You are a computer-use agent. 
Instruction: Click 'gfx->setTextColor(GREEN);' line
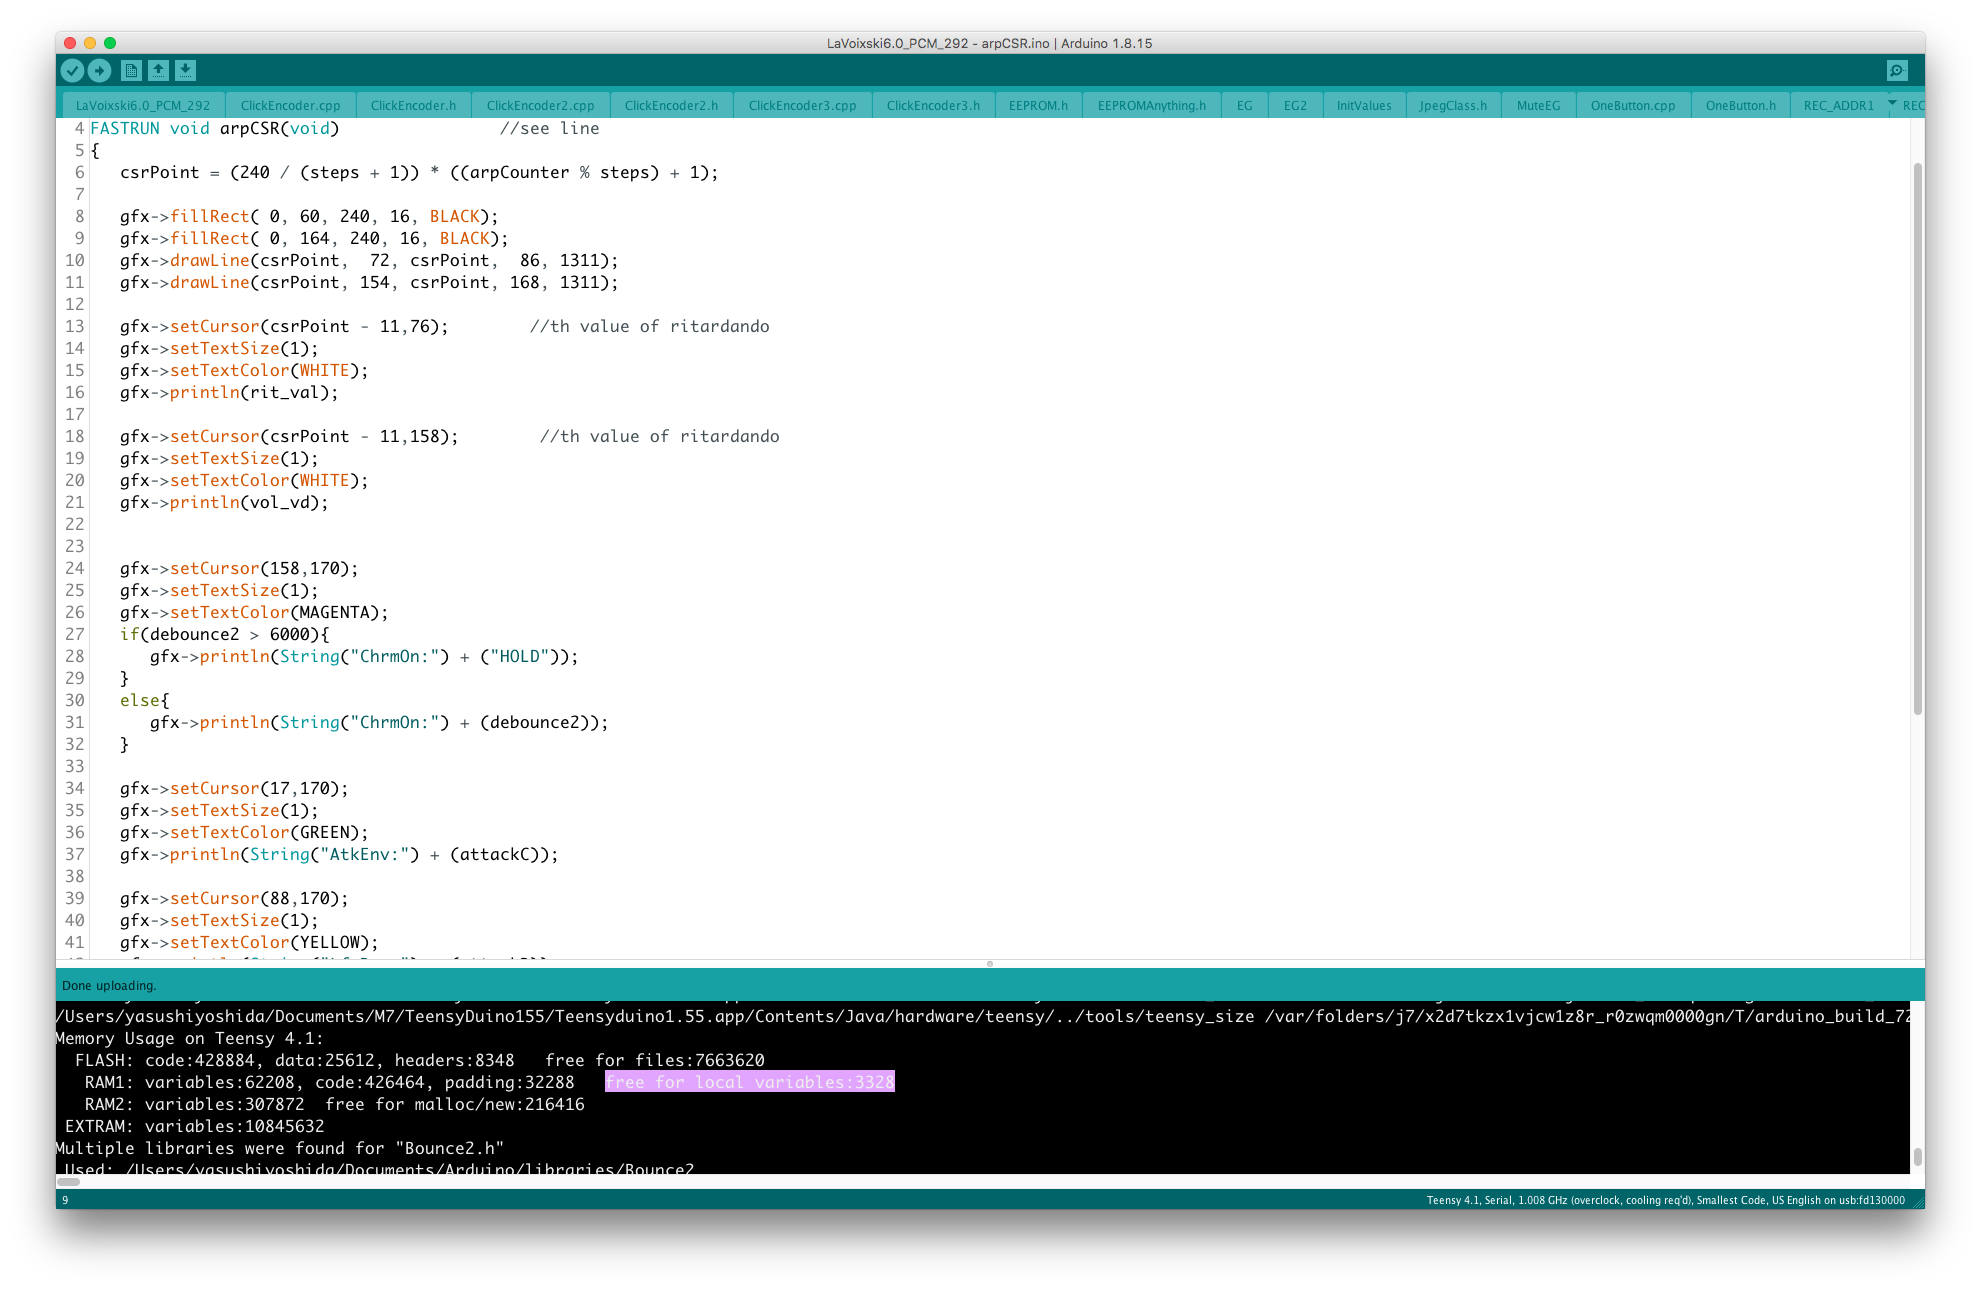244,832
